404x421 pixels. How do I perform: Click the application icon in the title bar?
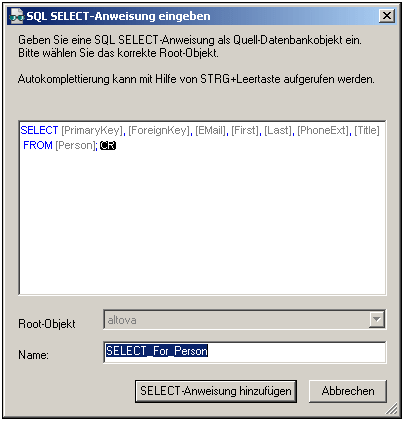tap(16, 16)
